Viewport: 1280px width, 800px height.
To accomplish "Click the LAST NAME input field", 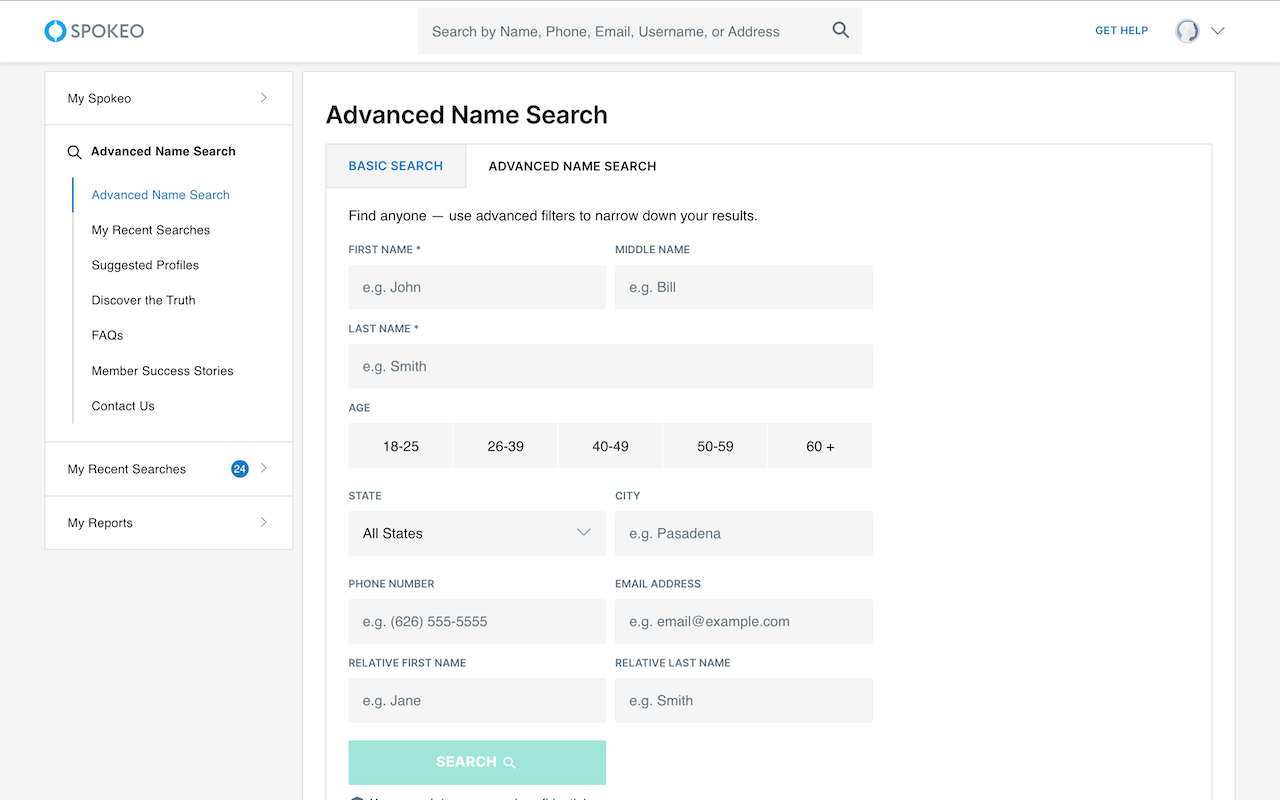I will click(x=610, y=366).
